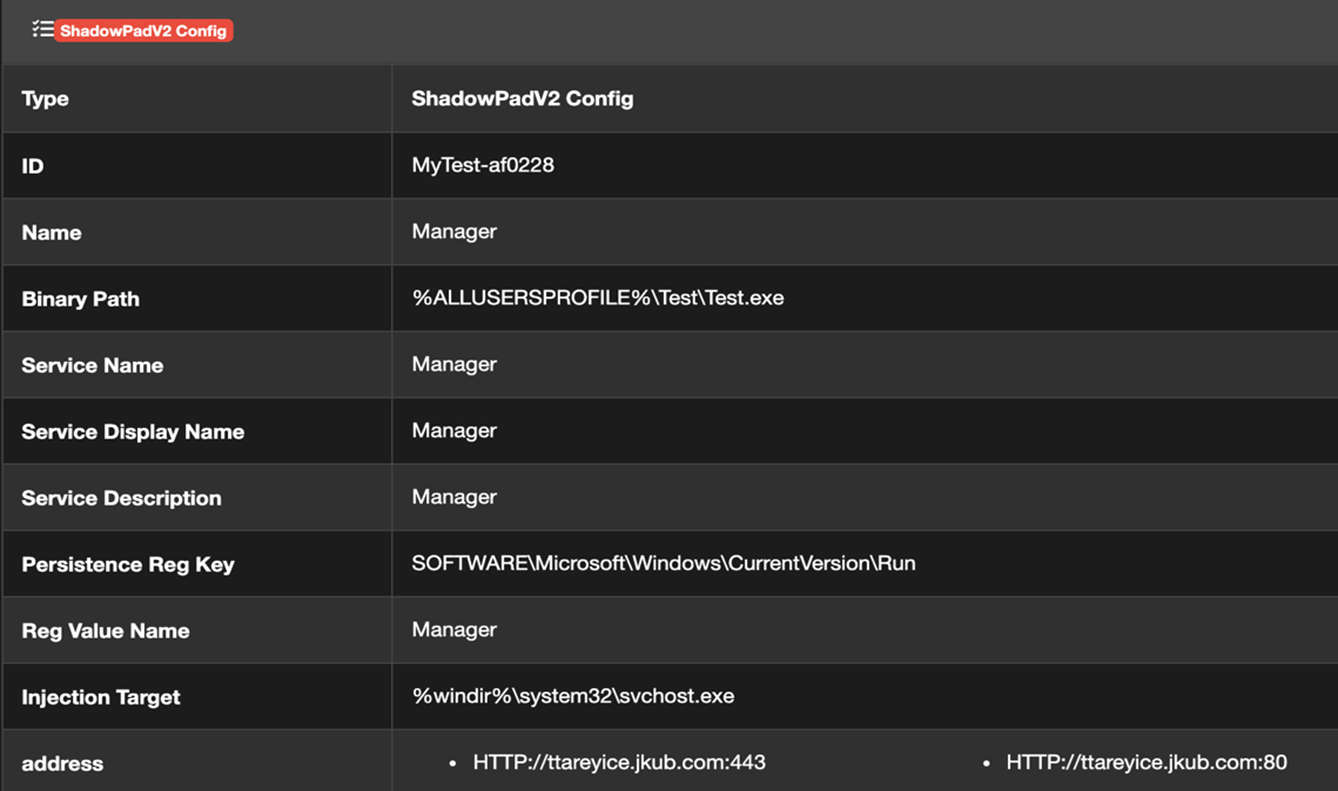Click the Name row's Manager value
This screenshot has width=1338, height=791.
454,232
